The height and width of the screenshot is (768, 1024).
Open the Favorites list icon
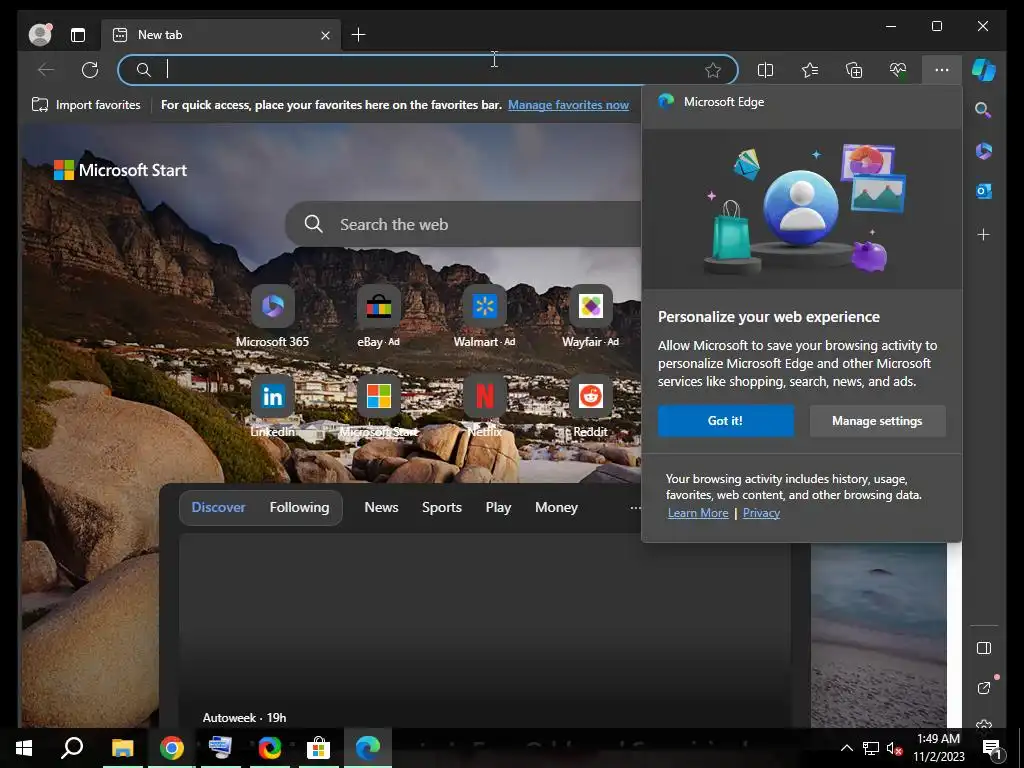pyautogui.click(x=810, y=70)
